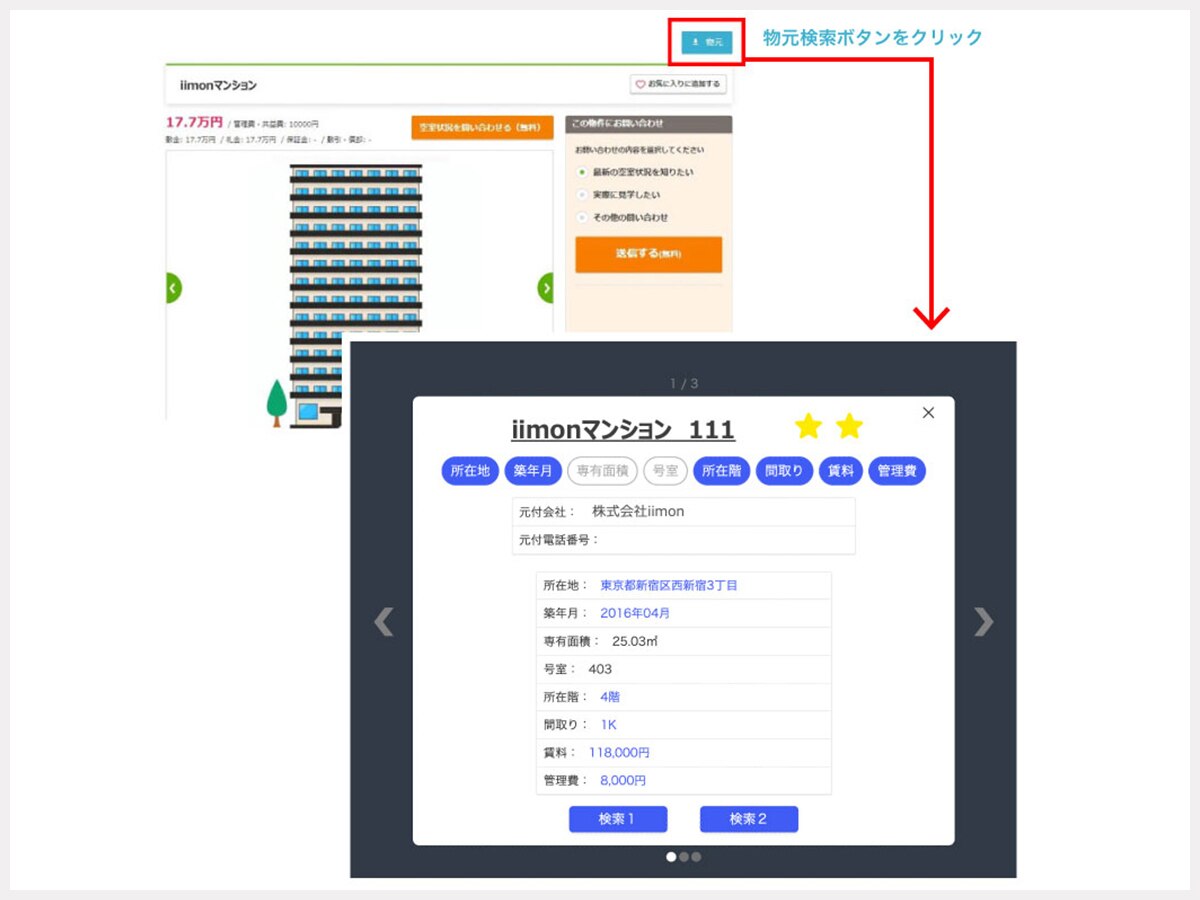
Task: Click the 17.7万円 price text
Action: (x=194, y=122)
